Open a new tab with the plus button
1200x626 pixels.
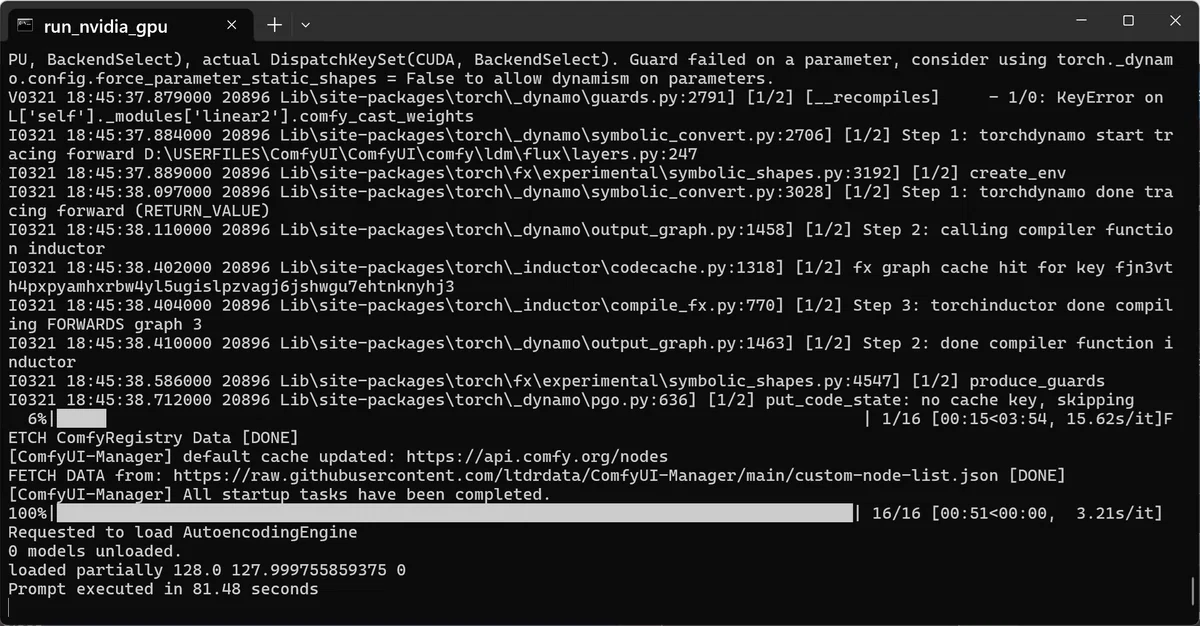click(x=274, y=24)
